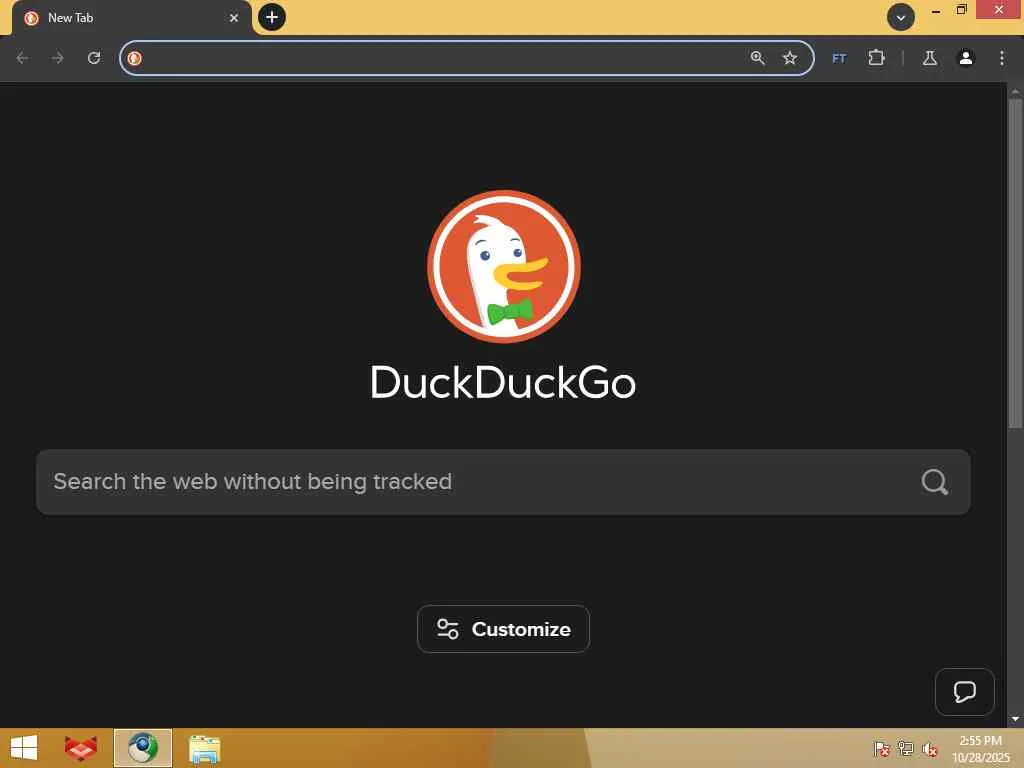This screenshot has height=768, width=1024.
Task: Open the muted volume tray icon
Action: [x=930, y=749]
